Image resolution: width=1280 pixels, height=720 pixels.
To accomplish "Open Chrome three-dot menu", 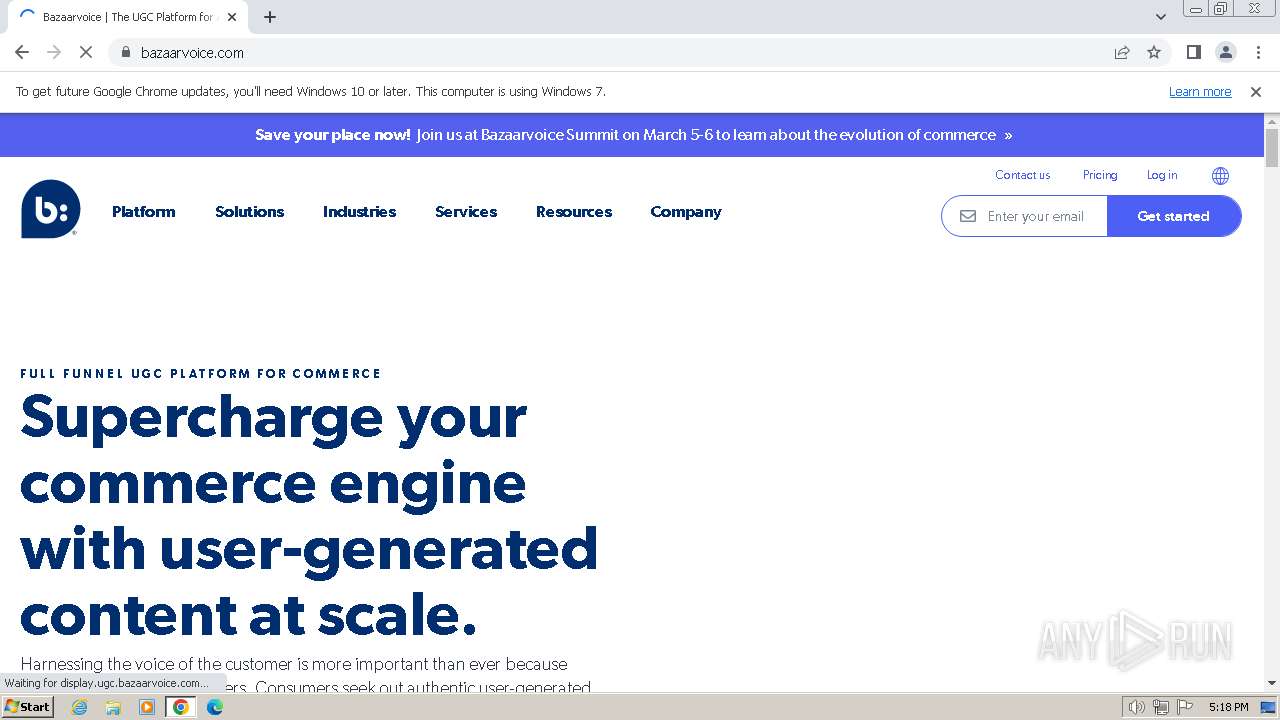I will tap(1258, 53).
